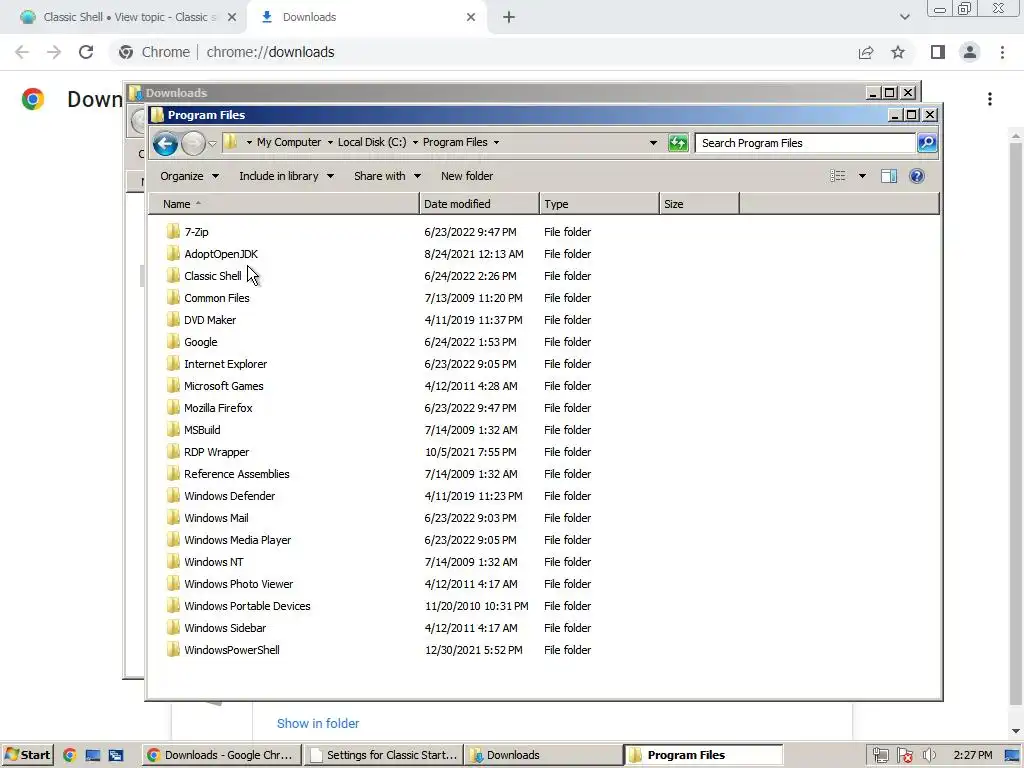1024x768 pixels.
Task: Open Explorer help question mark icon
Action: pos(917,176)
